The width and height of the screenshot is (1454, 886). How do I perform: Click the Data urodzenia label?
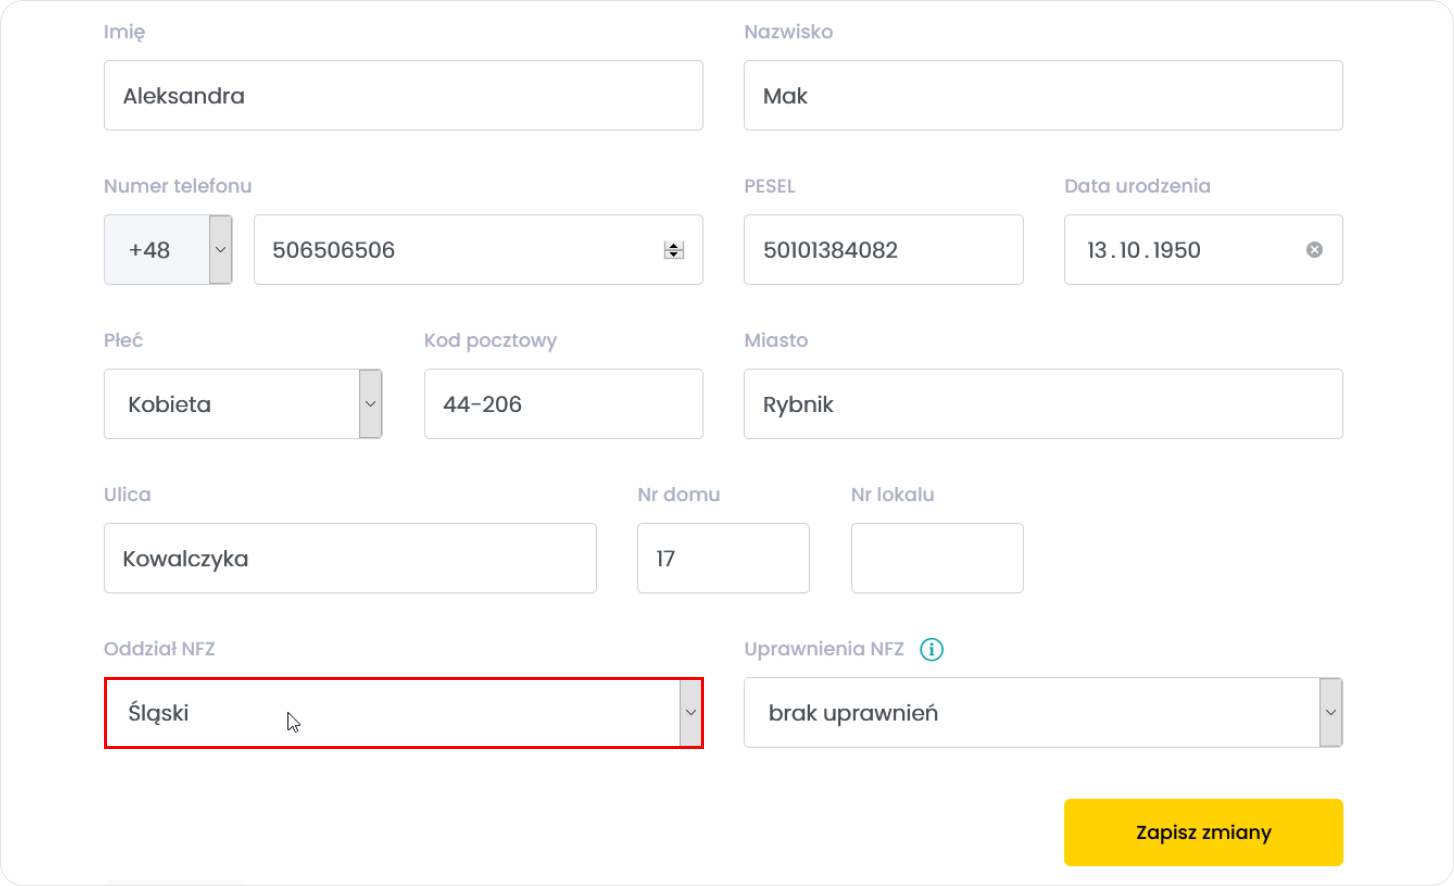[x=1137, y=186]
